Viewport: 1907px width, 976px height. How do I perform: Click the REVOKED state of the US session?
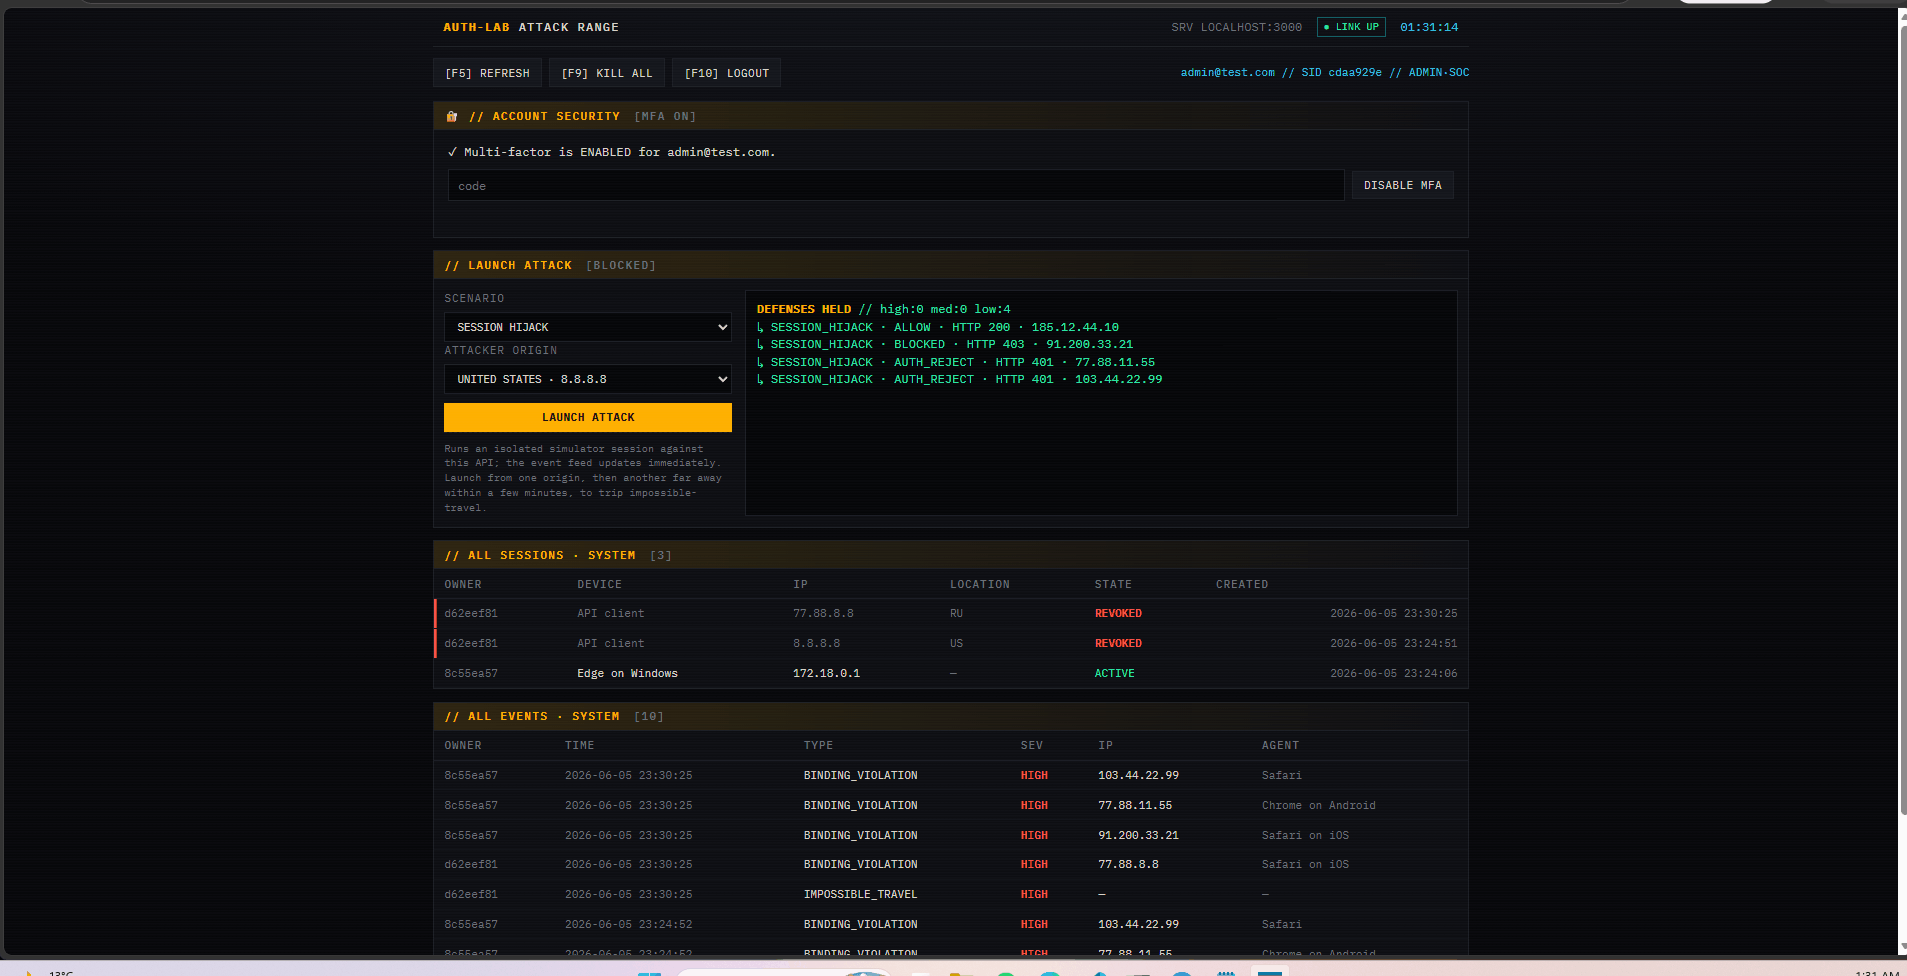coord(1118,643)
